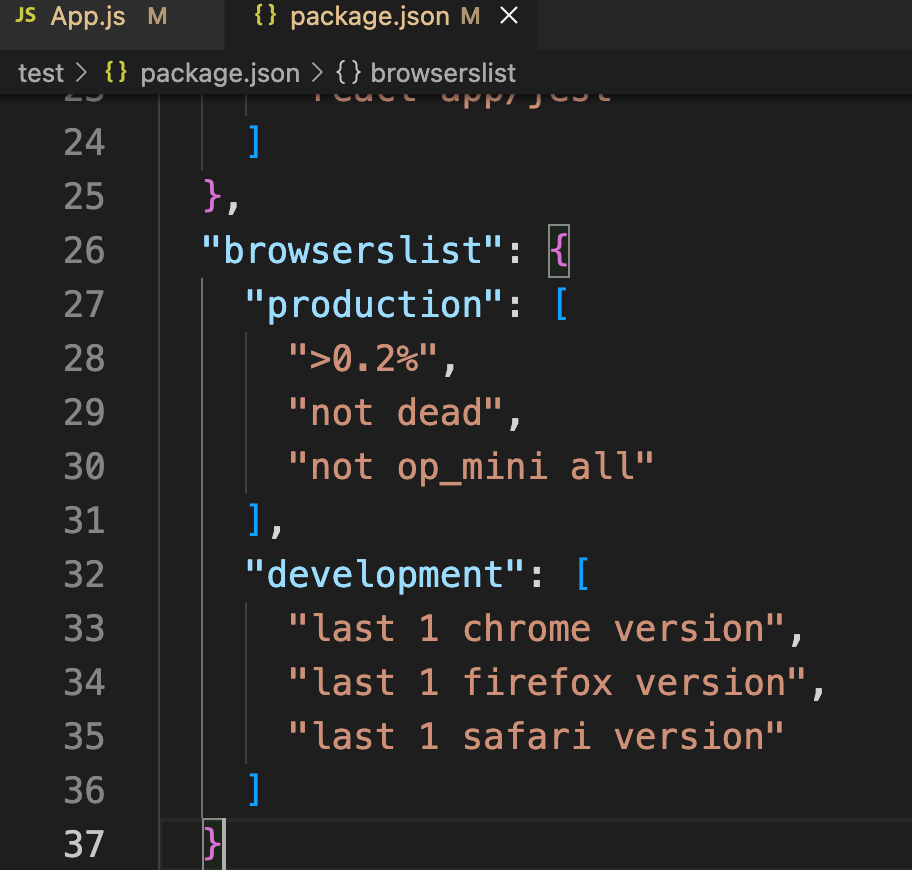Open the breadcrumb chevron after package.json

(318, 72)
